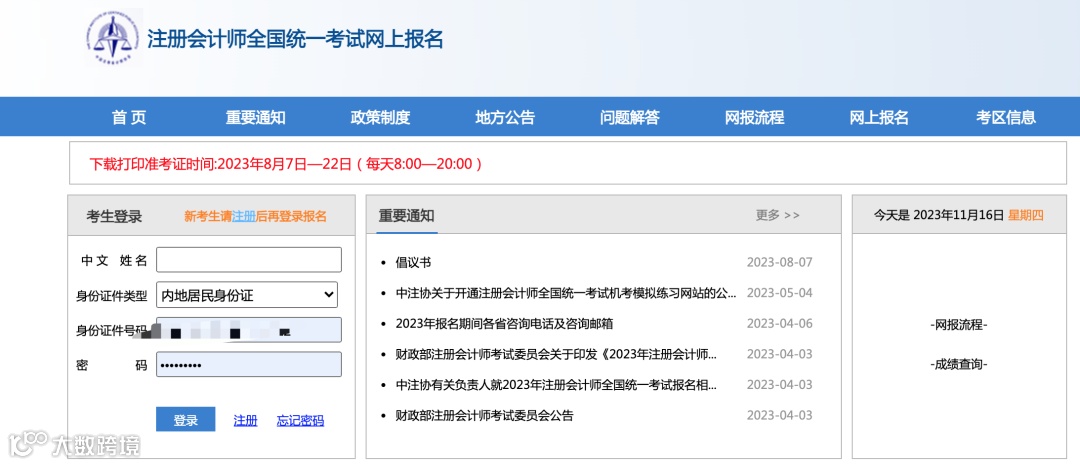Open the 首页 nav item
This screenshot has height=465, width=1080.
129,118
